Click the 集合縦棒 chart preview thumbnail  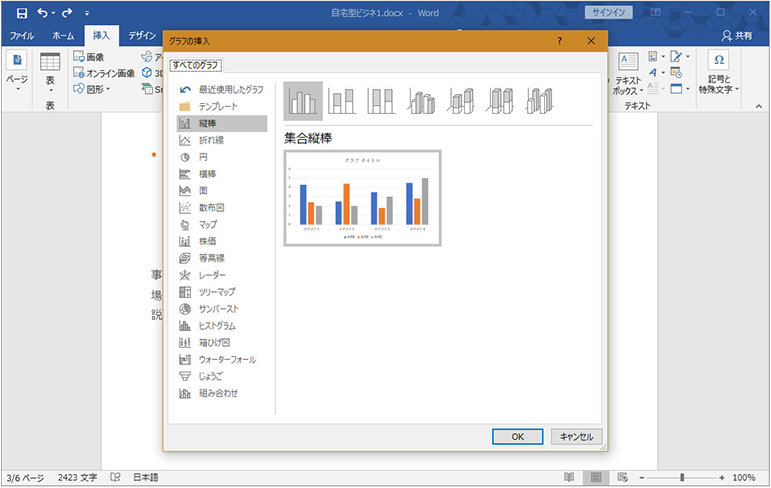click(362, 198)
